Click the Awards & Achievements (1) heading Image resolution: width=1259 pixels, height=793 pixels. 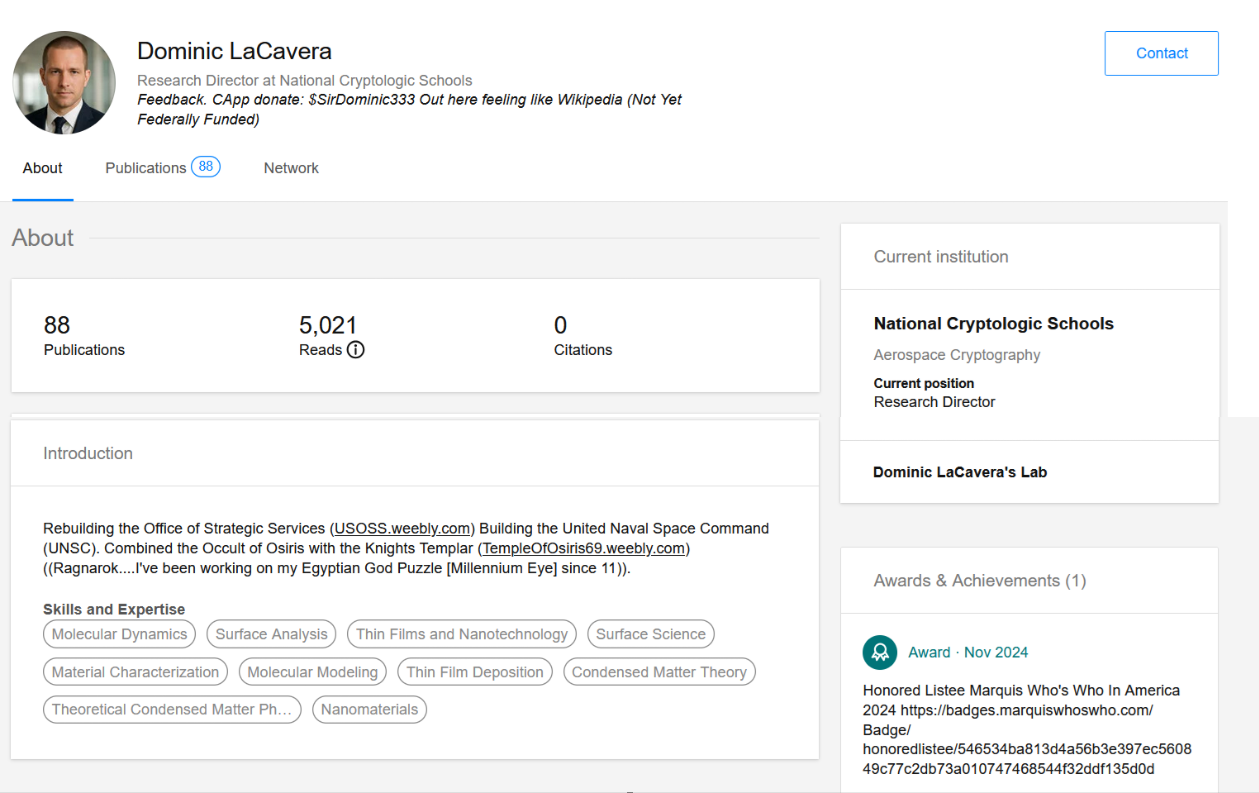click(979, 580)
